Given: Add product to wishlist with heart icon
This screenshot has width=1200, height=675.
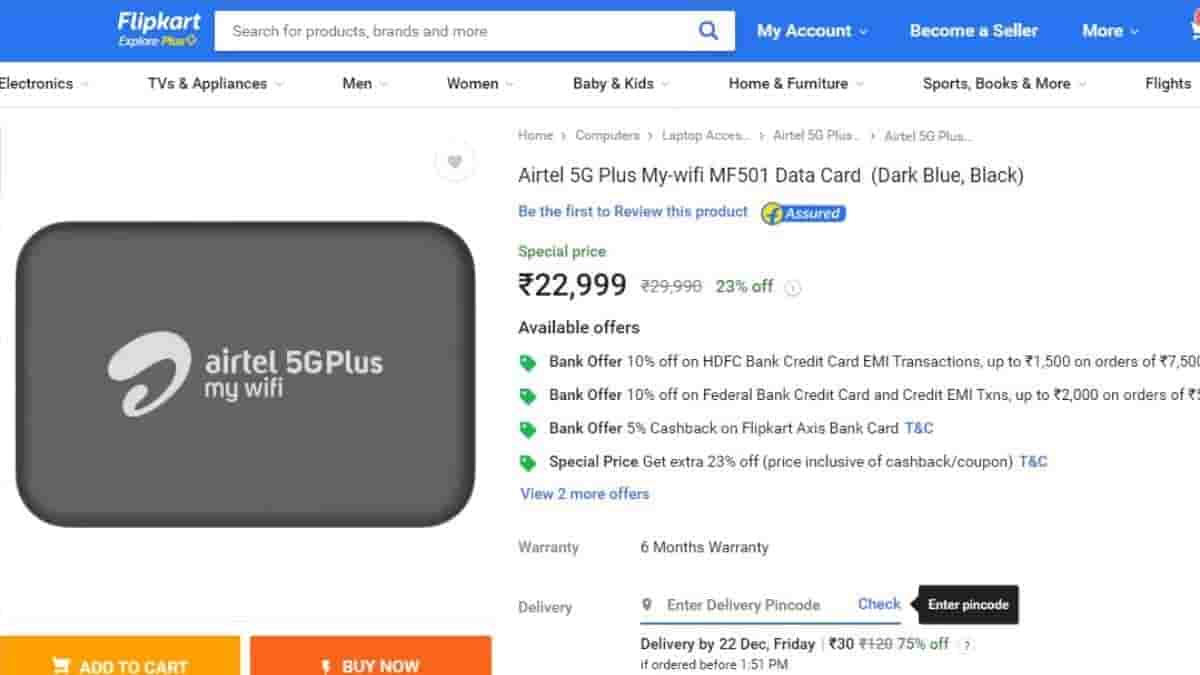Looking at the screenshot, I should click(x=455, y=162).
